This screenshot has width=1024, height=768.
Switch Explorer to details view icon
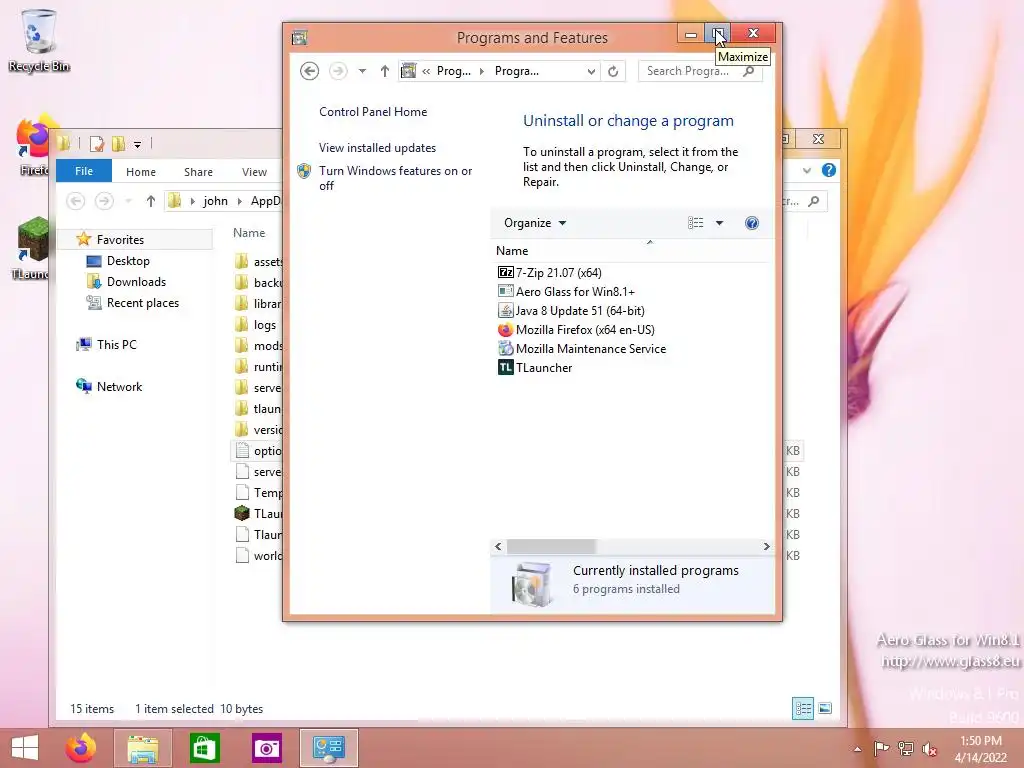(803, 709)
